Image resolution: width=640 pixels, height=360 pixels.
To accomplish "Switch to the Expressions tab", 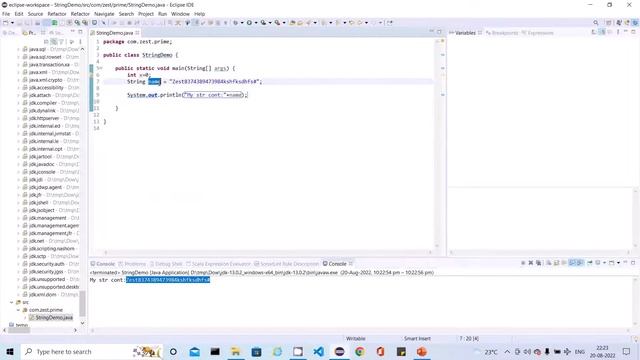I will point(540,33).
